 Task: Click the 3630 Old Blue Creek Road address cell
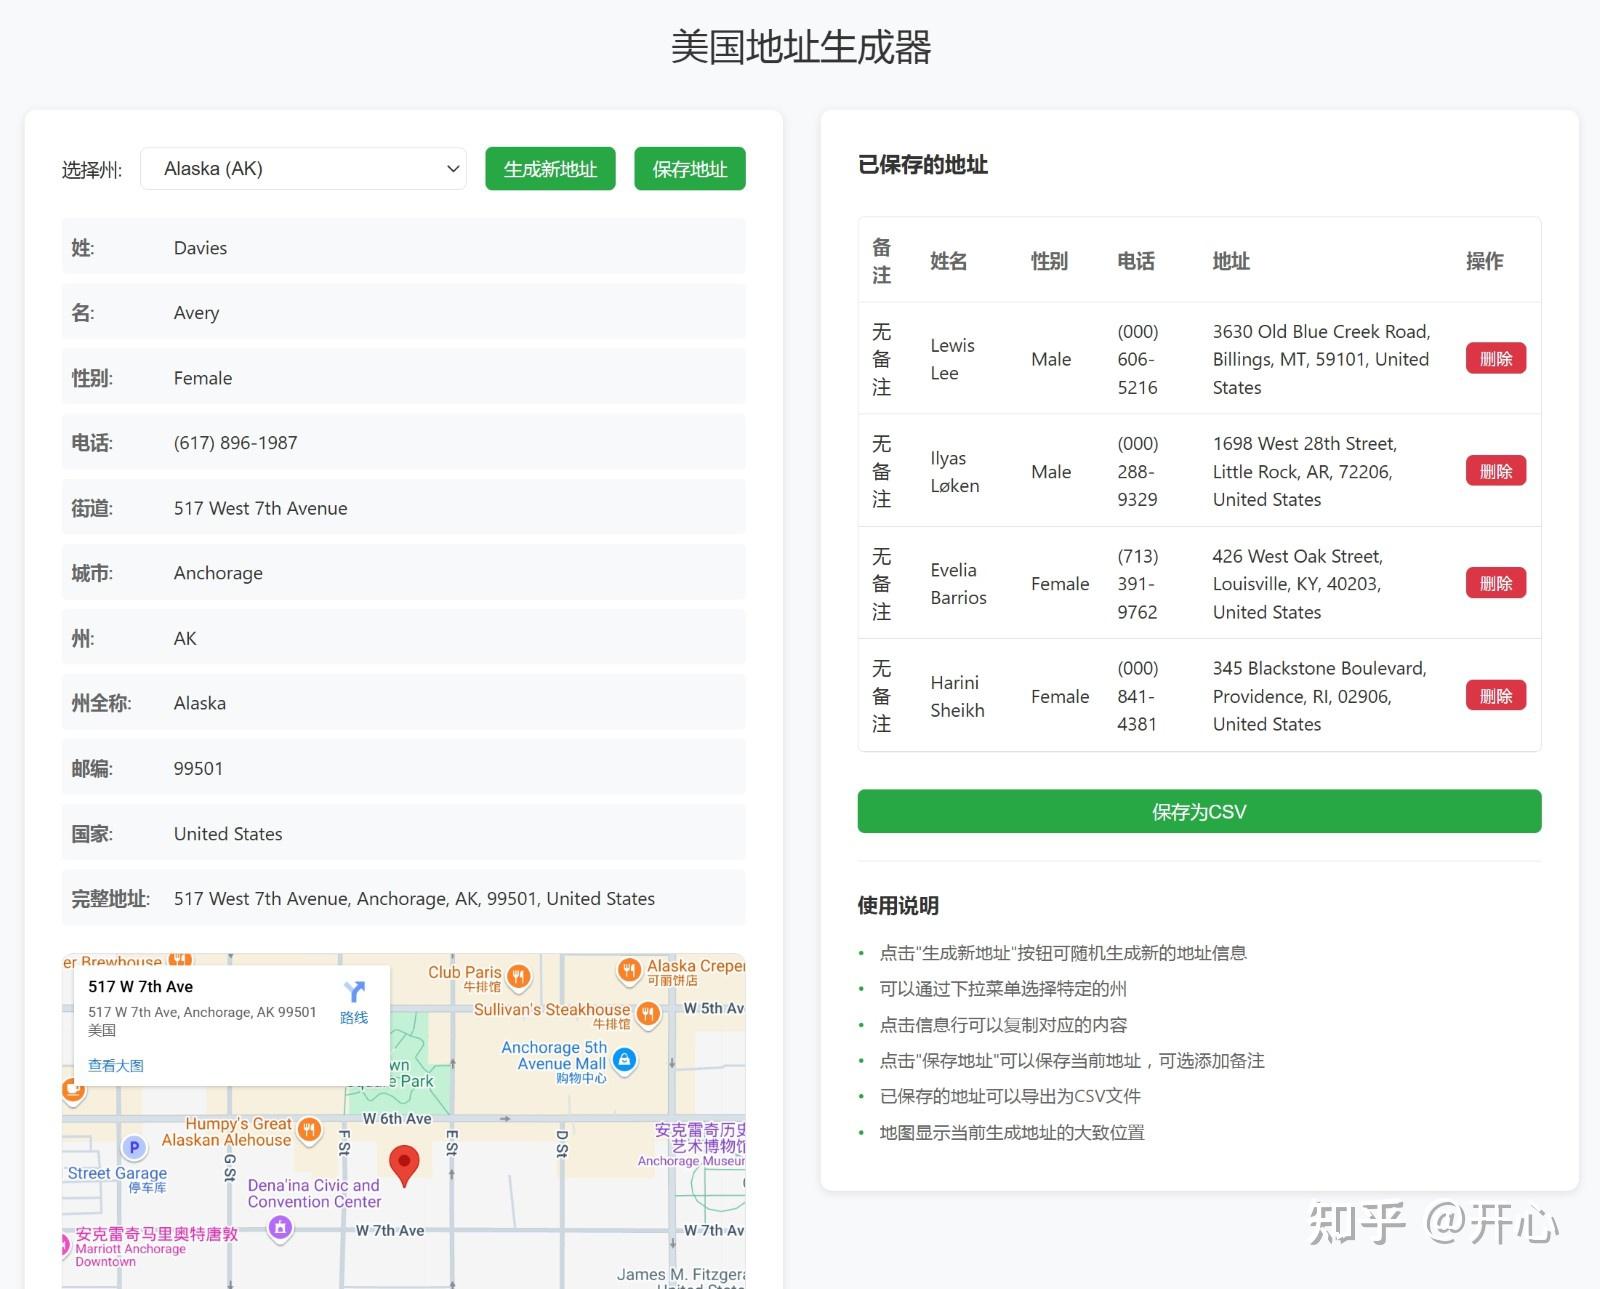(1325, 359)
